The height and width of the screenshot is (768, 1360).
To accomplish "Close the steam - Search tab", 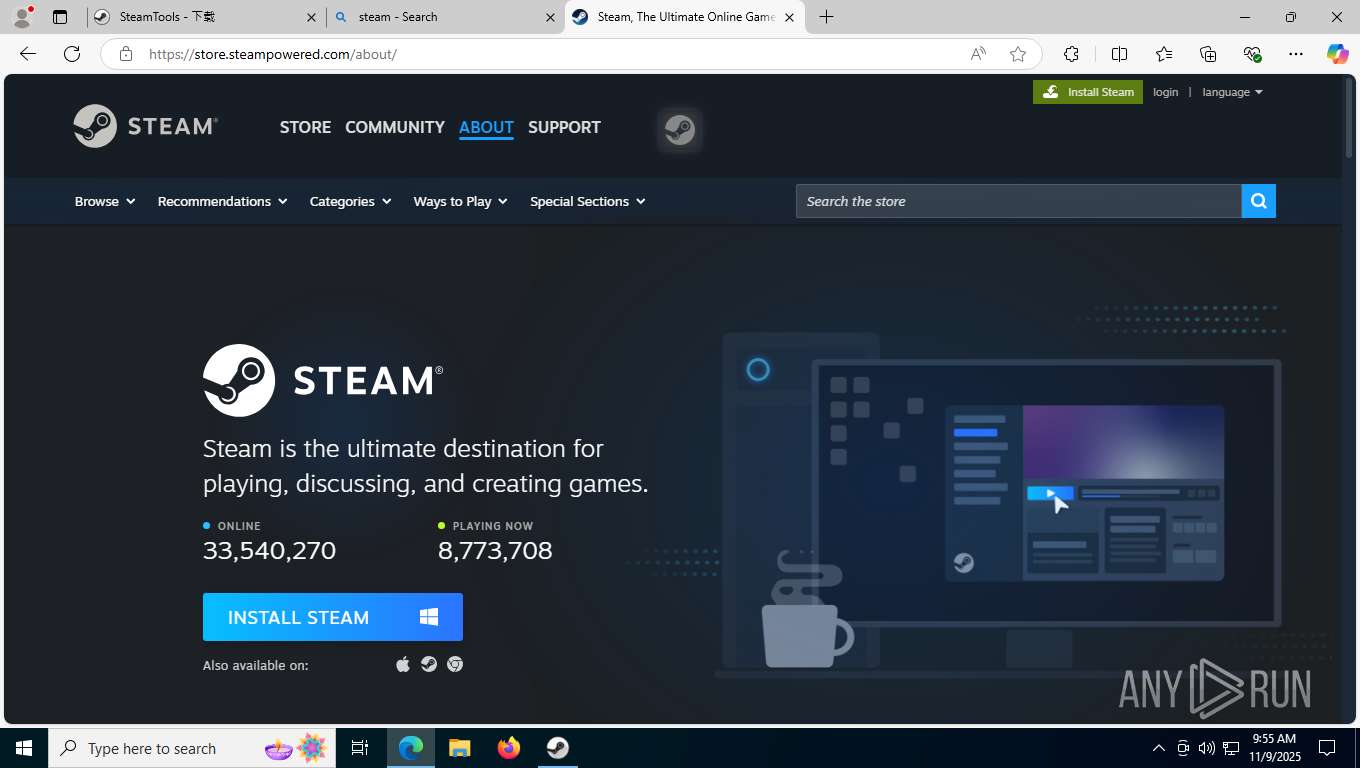I will point(550,17).
